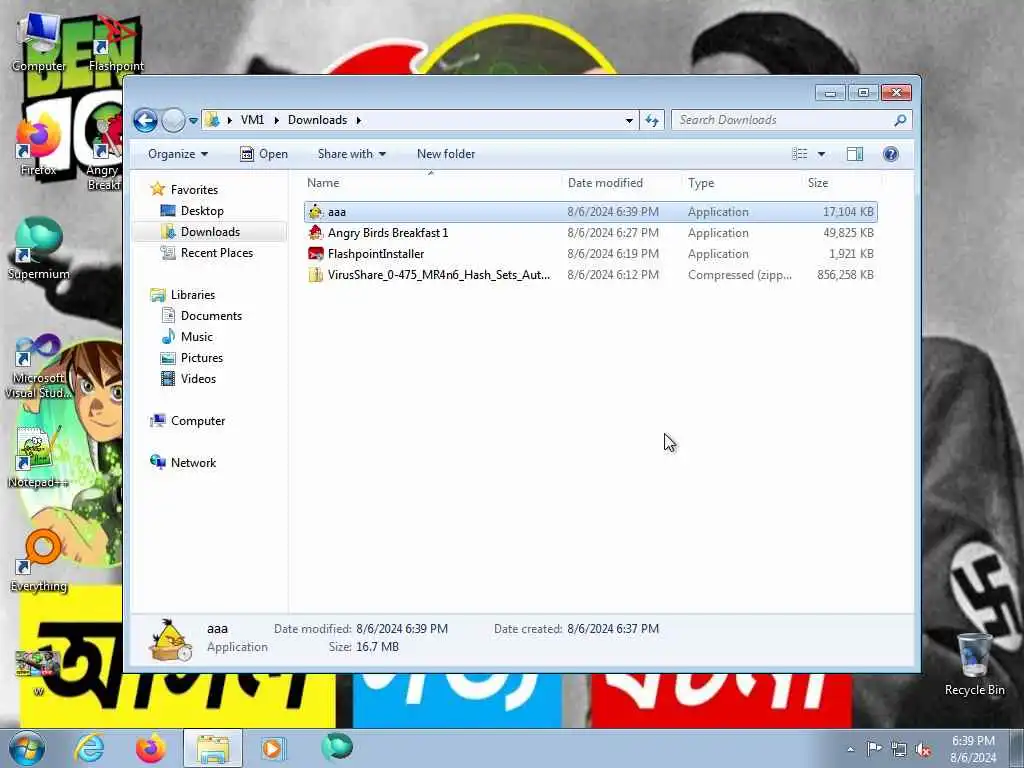The width and height of the screenshot is (1024, 768).
Task: Click the magnifier icon in search box
Action: coord(901,120)
